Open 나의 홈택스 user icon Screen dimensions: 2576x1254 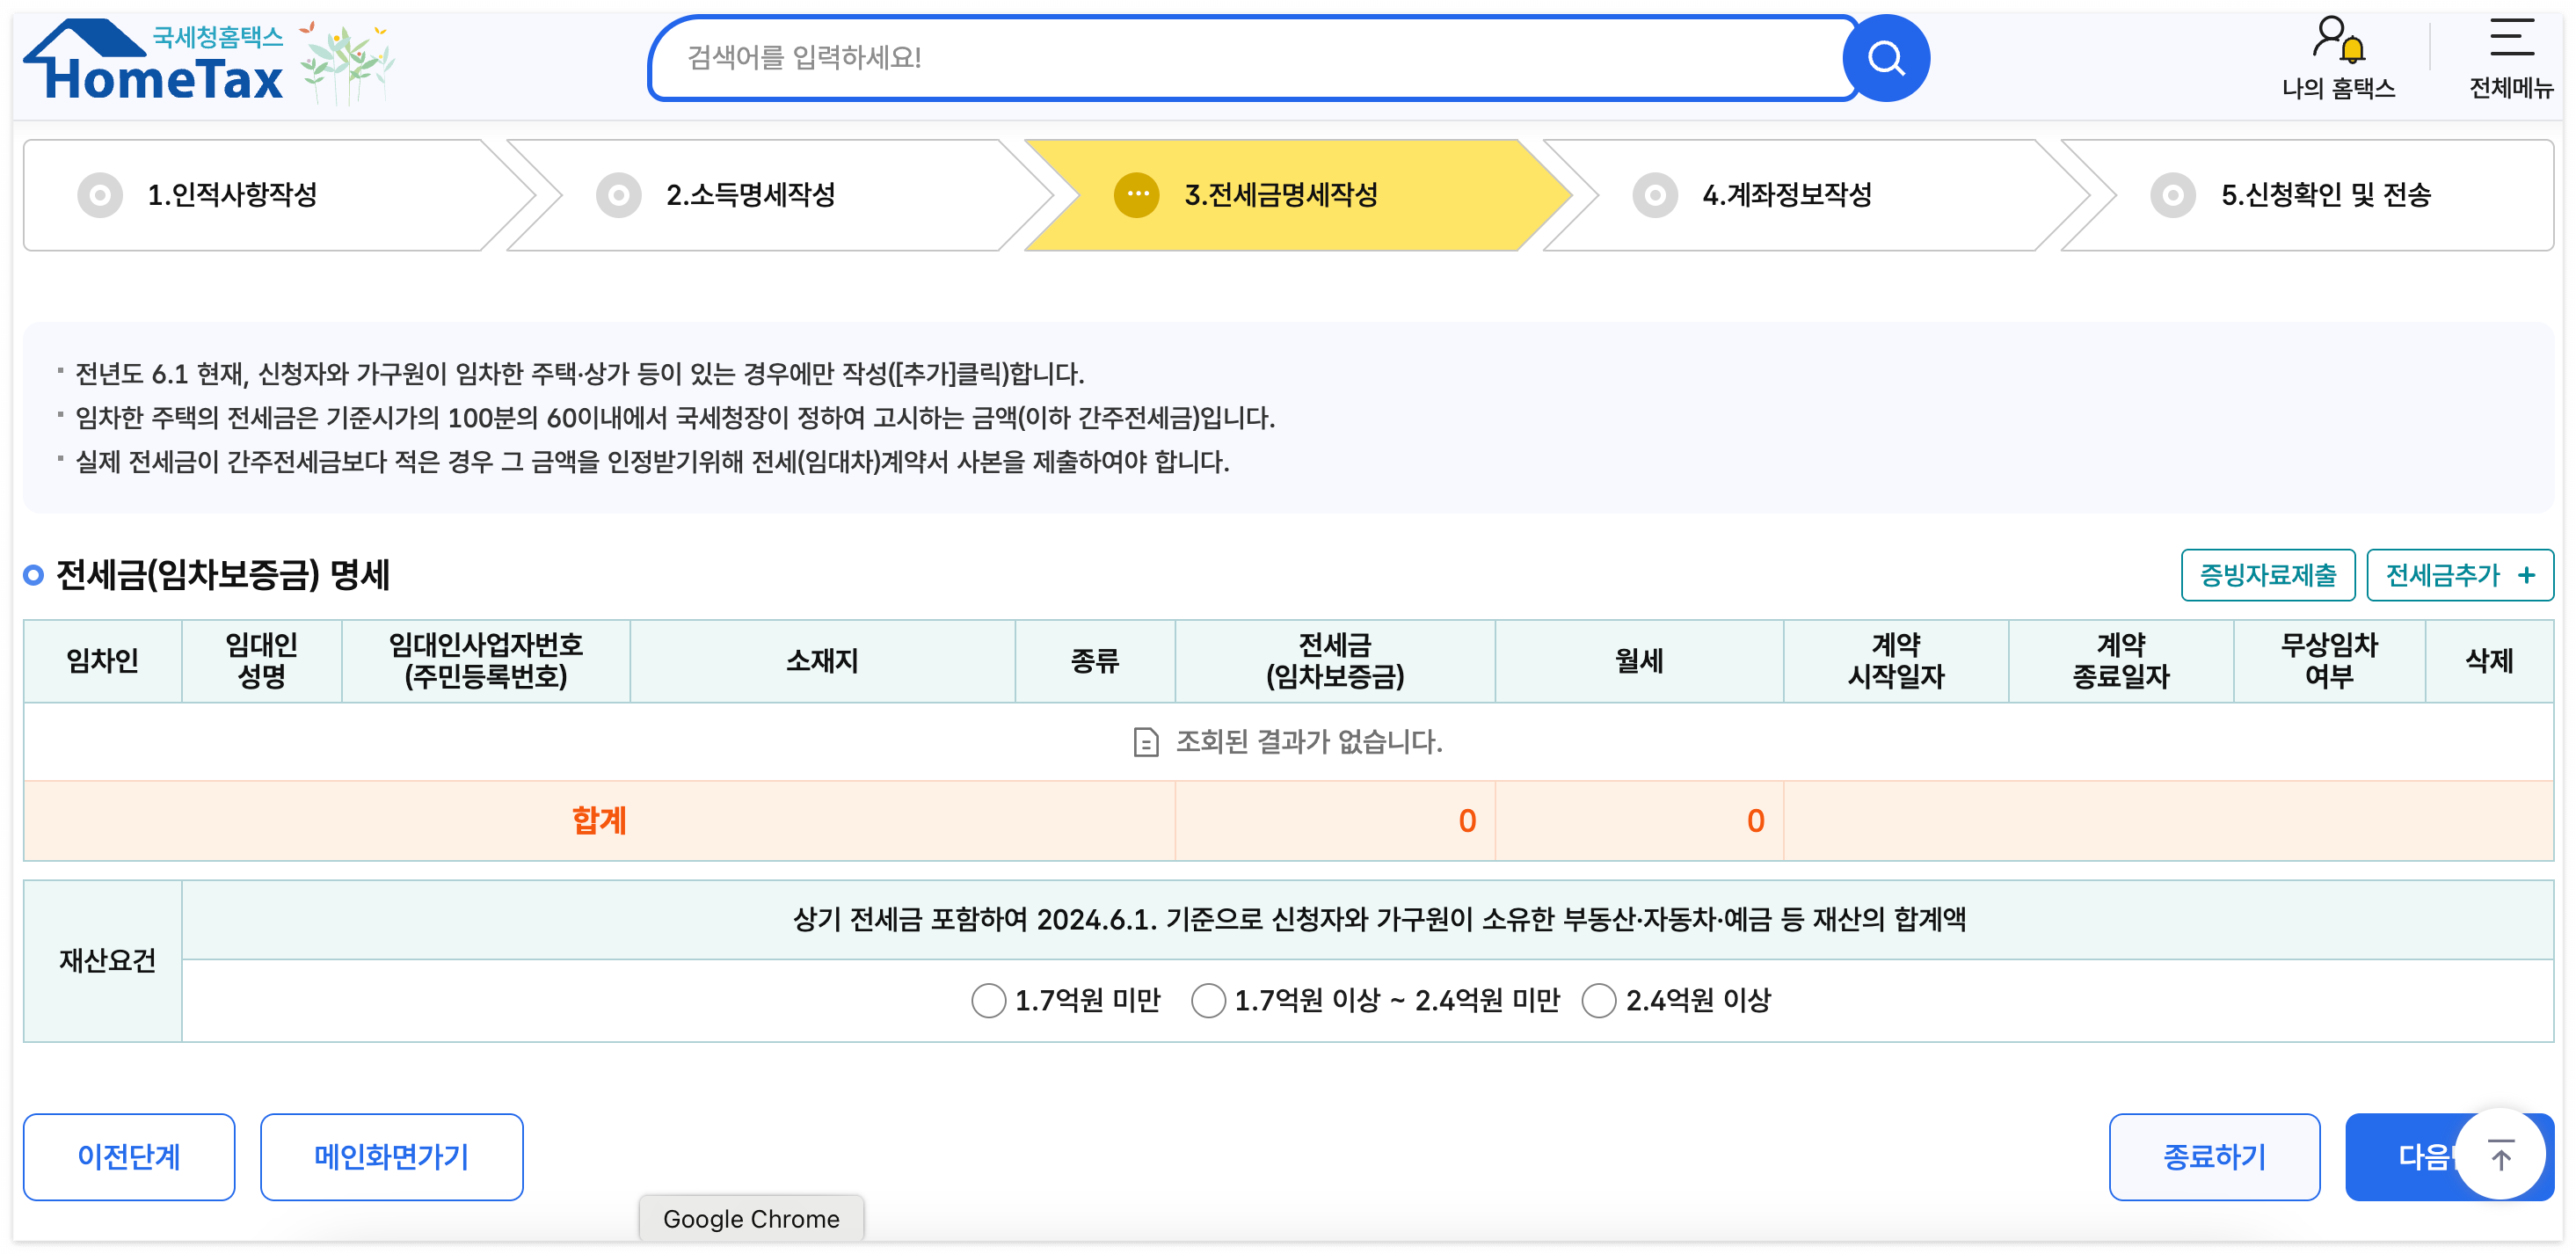click(2338, 40)
